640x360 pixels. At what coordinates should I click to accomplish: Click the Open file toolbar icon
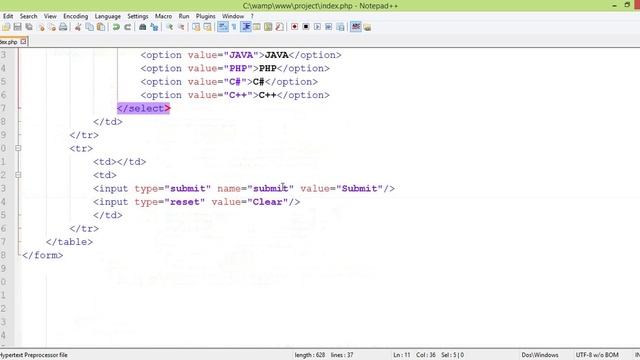pos(6,27)
